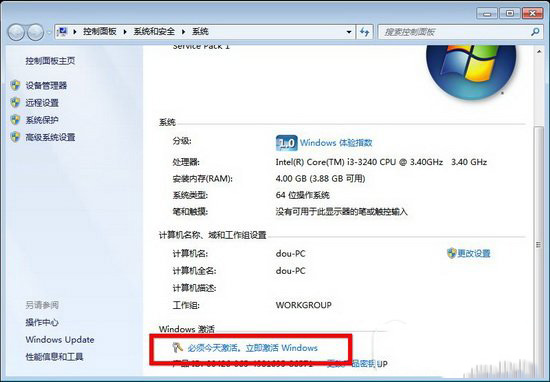550x382 pixels.
Task: Refresh the address bar location
Action: pyautogui.click(x=365, y=32)
